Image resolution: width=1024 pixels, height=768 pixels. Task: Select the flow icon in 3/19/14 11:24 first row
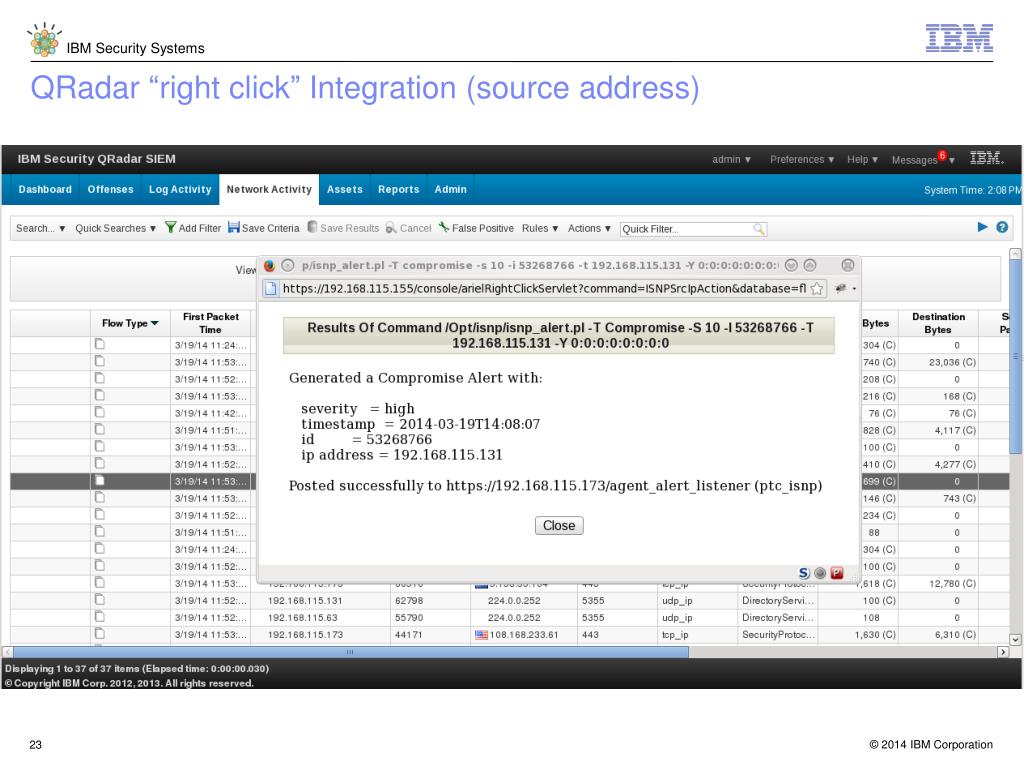[x=99, y=344]
